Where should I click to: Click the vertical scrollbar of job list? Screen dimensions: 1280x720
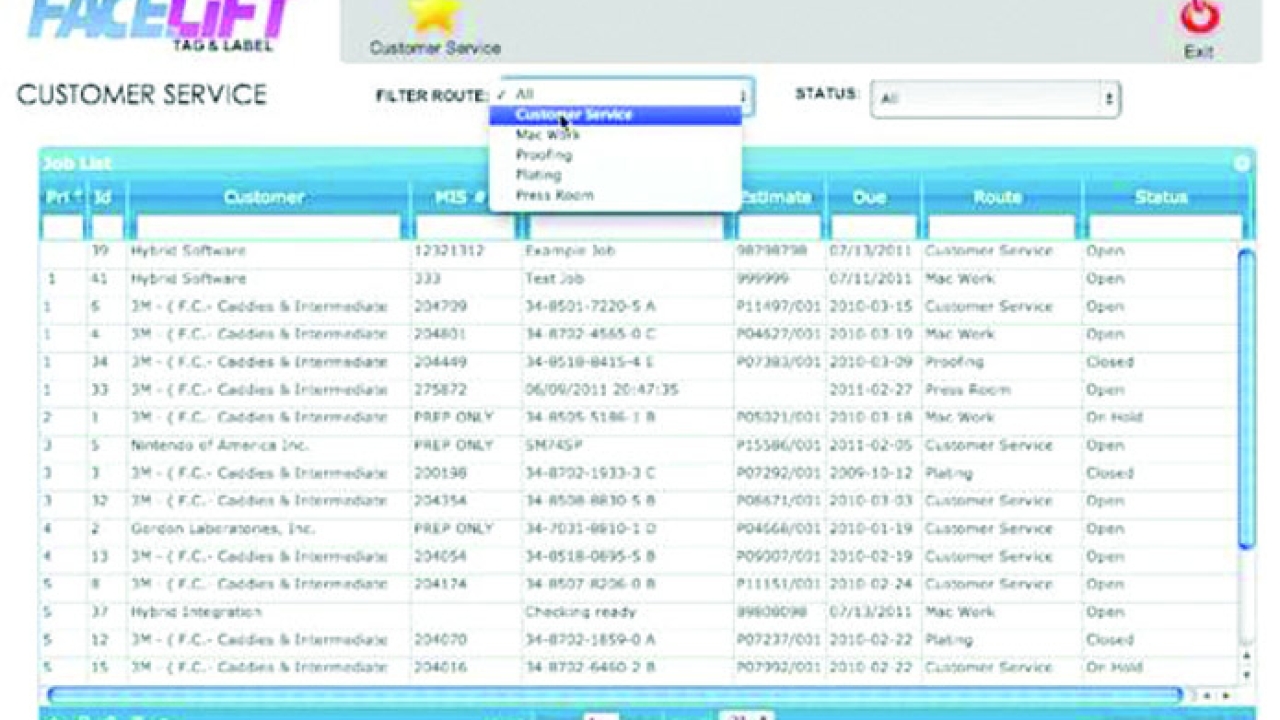[1246, 398]
